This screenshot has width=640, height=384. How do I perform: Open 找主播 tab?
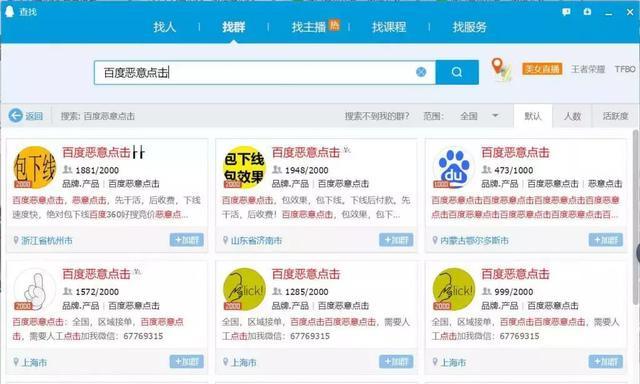309,27
